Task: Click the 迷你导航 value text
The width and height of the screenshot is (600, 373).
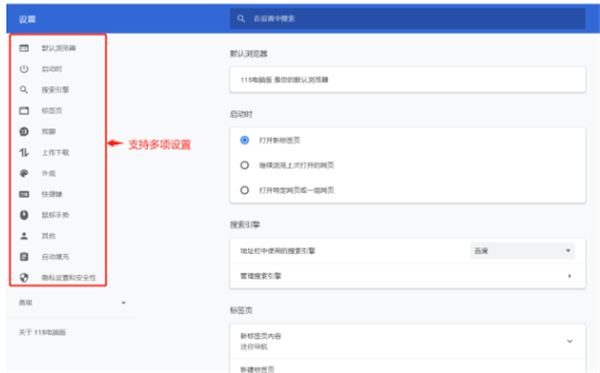Action: (254, 347)
